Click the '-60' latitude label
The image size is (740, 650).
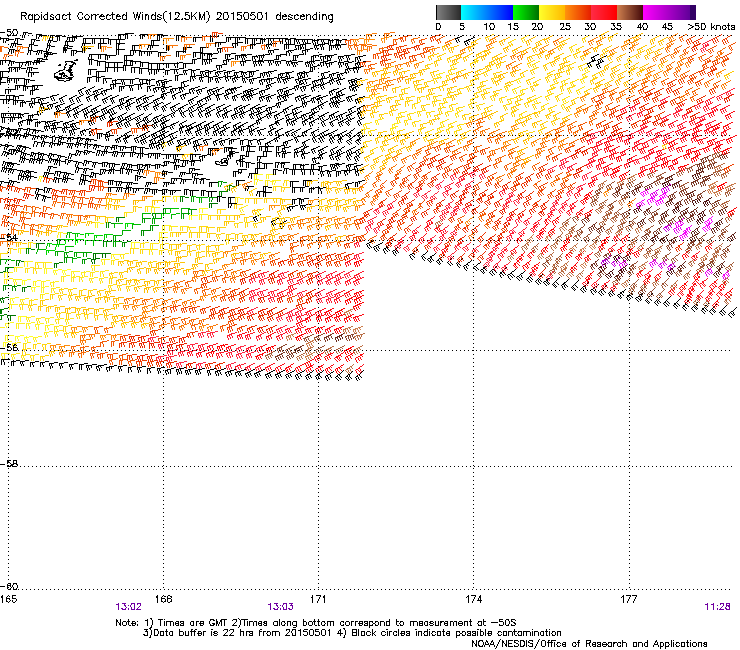click(x=9, y=586)
